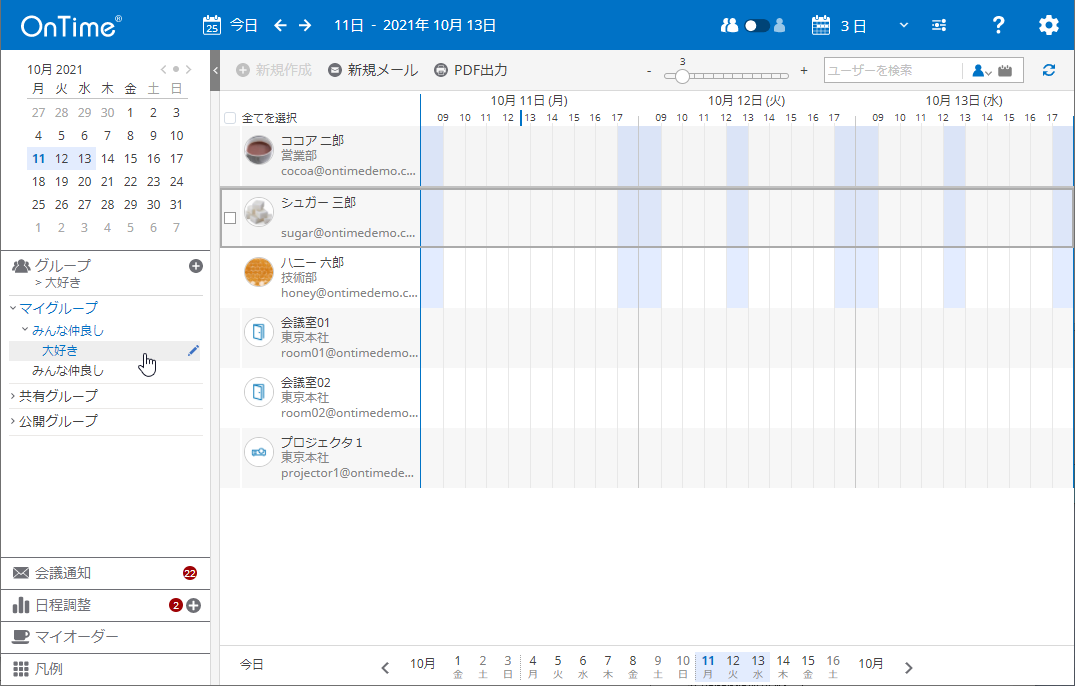Click 今日 link in bottom bar
Screen dimensions: 1075x686
pyautogui.click(x=251, y=664)
